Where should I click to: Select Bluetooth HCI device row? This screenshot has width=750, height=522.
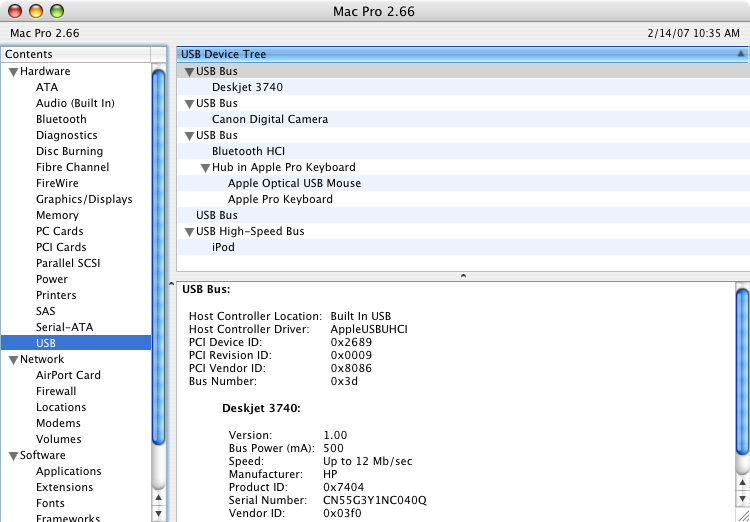click(463, 151)
